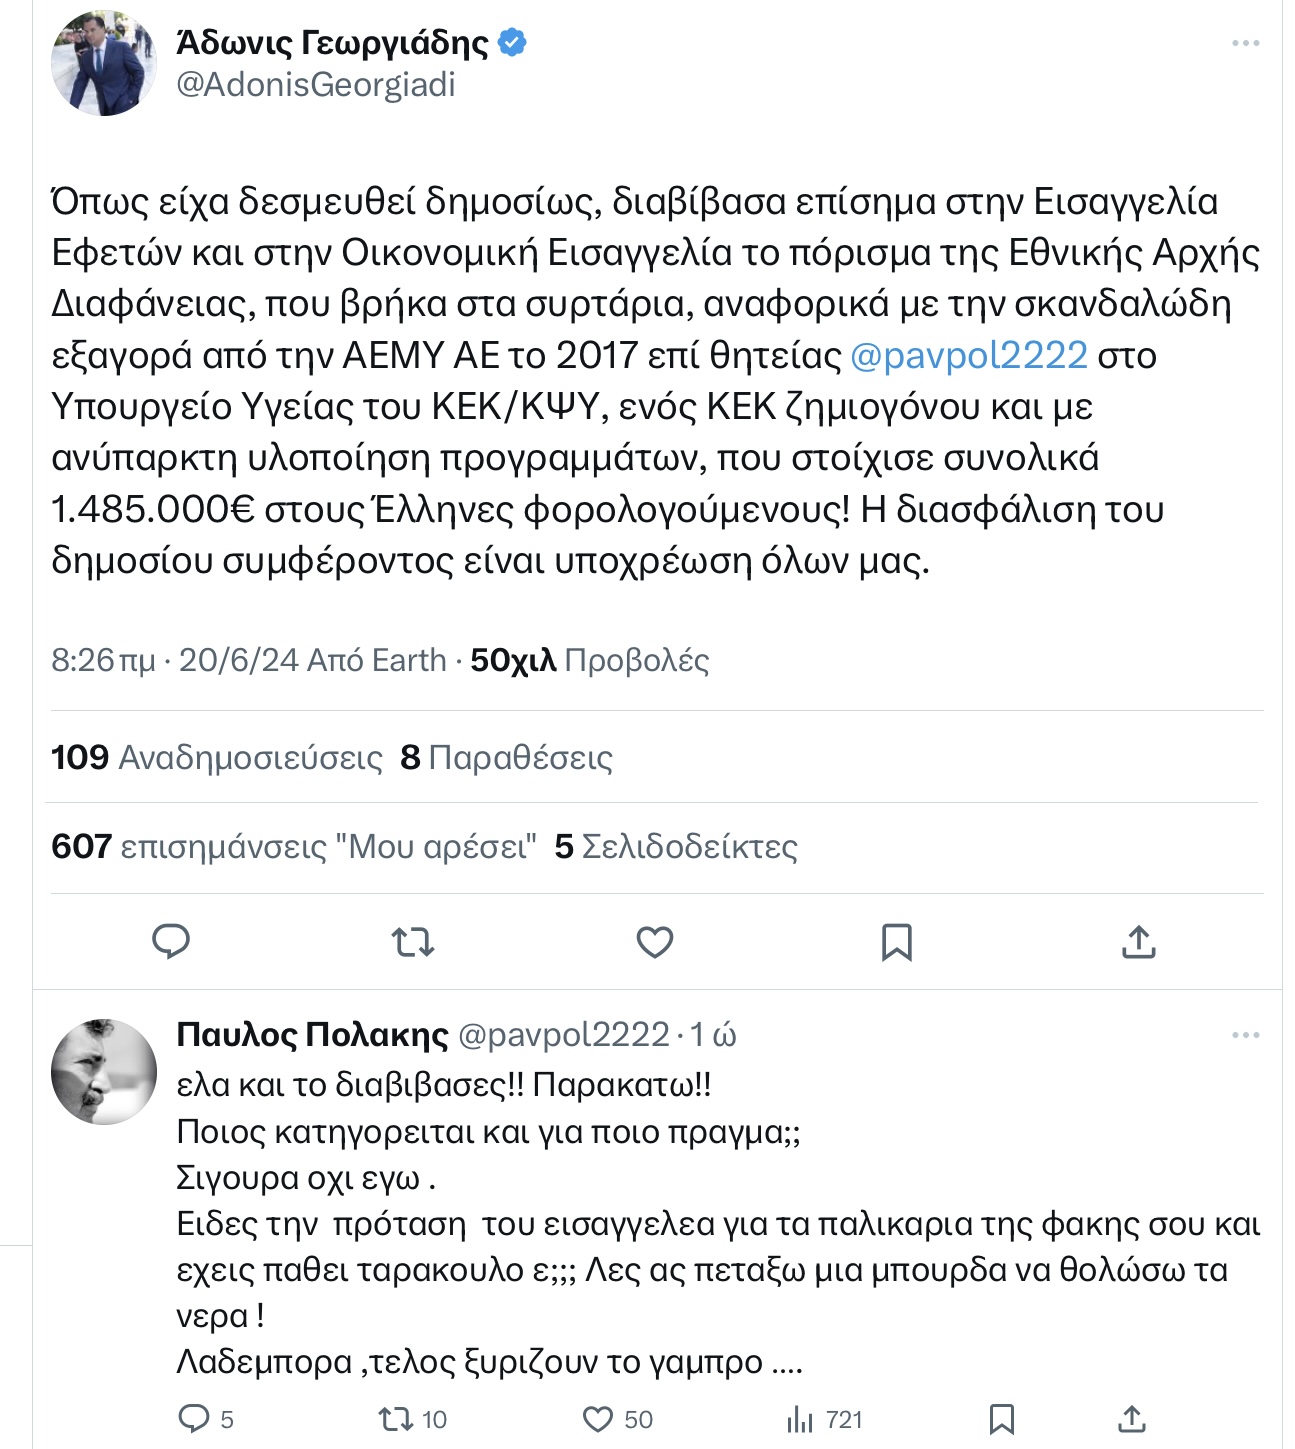Bookmark Παυλος Πολακης's reply

tap(1001, 1419)
